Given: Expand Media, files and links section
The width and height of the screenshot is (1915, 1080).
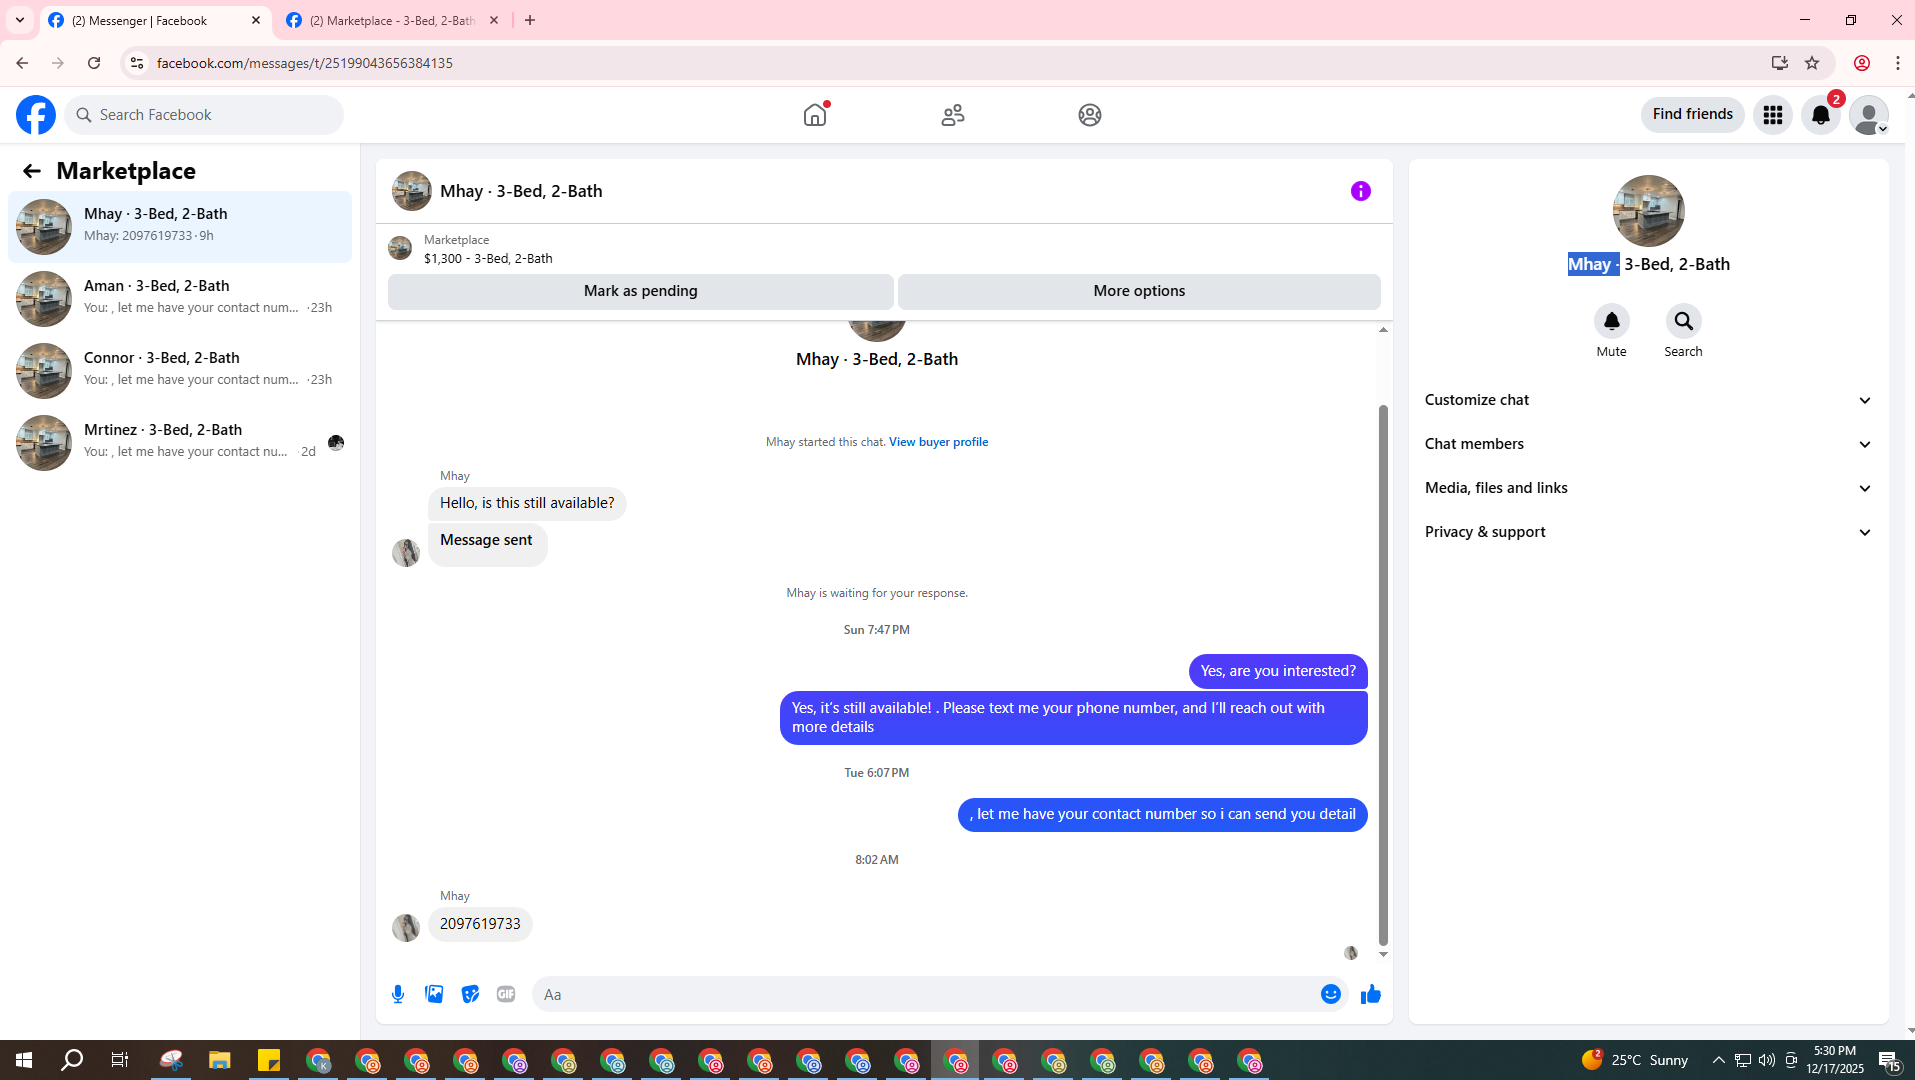Looking at the screenshot, I should (x=1648, y=488).
